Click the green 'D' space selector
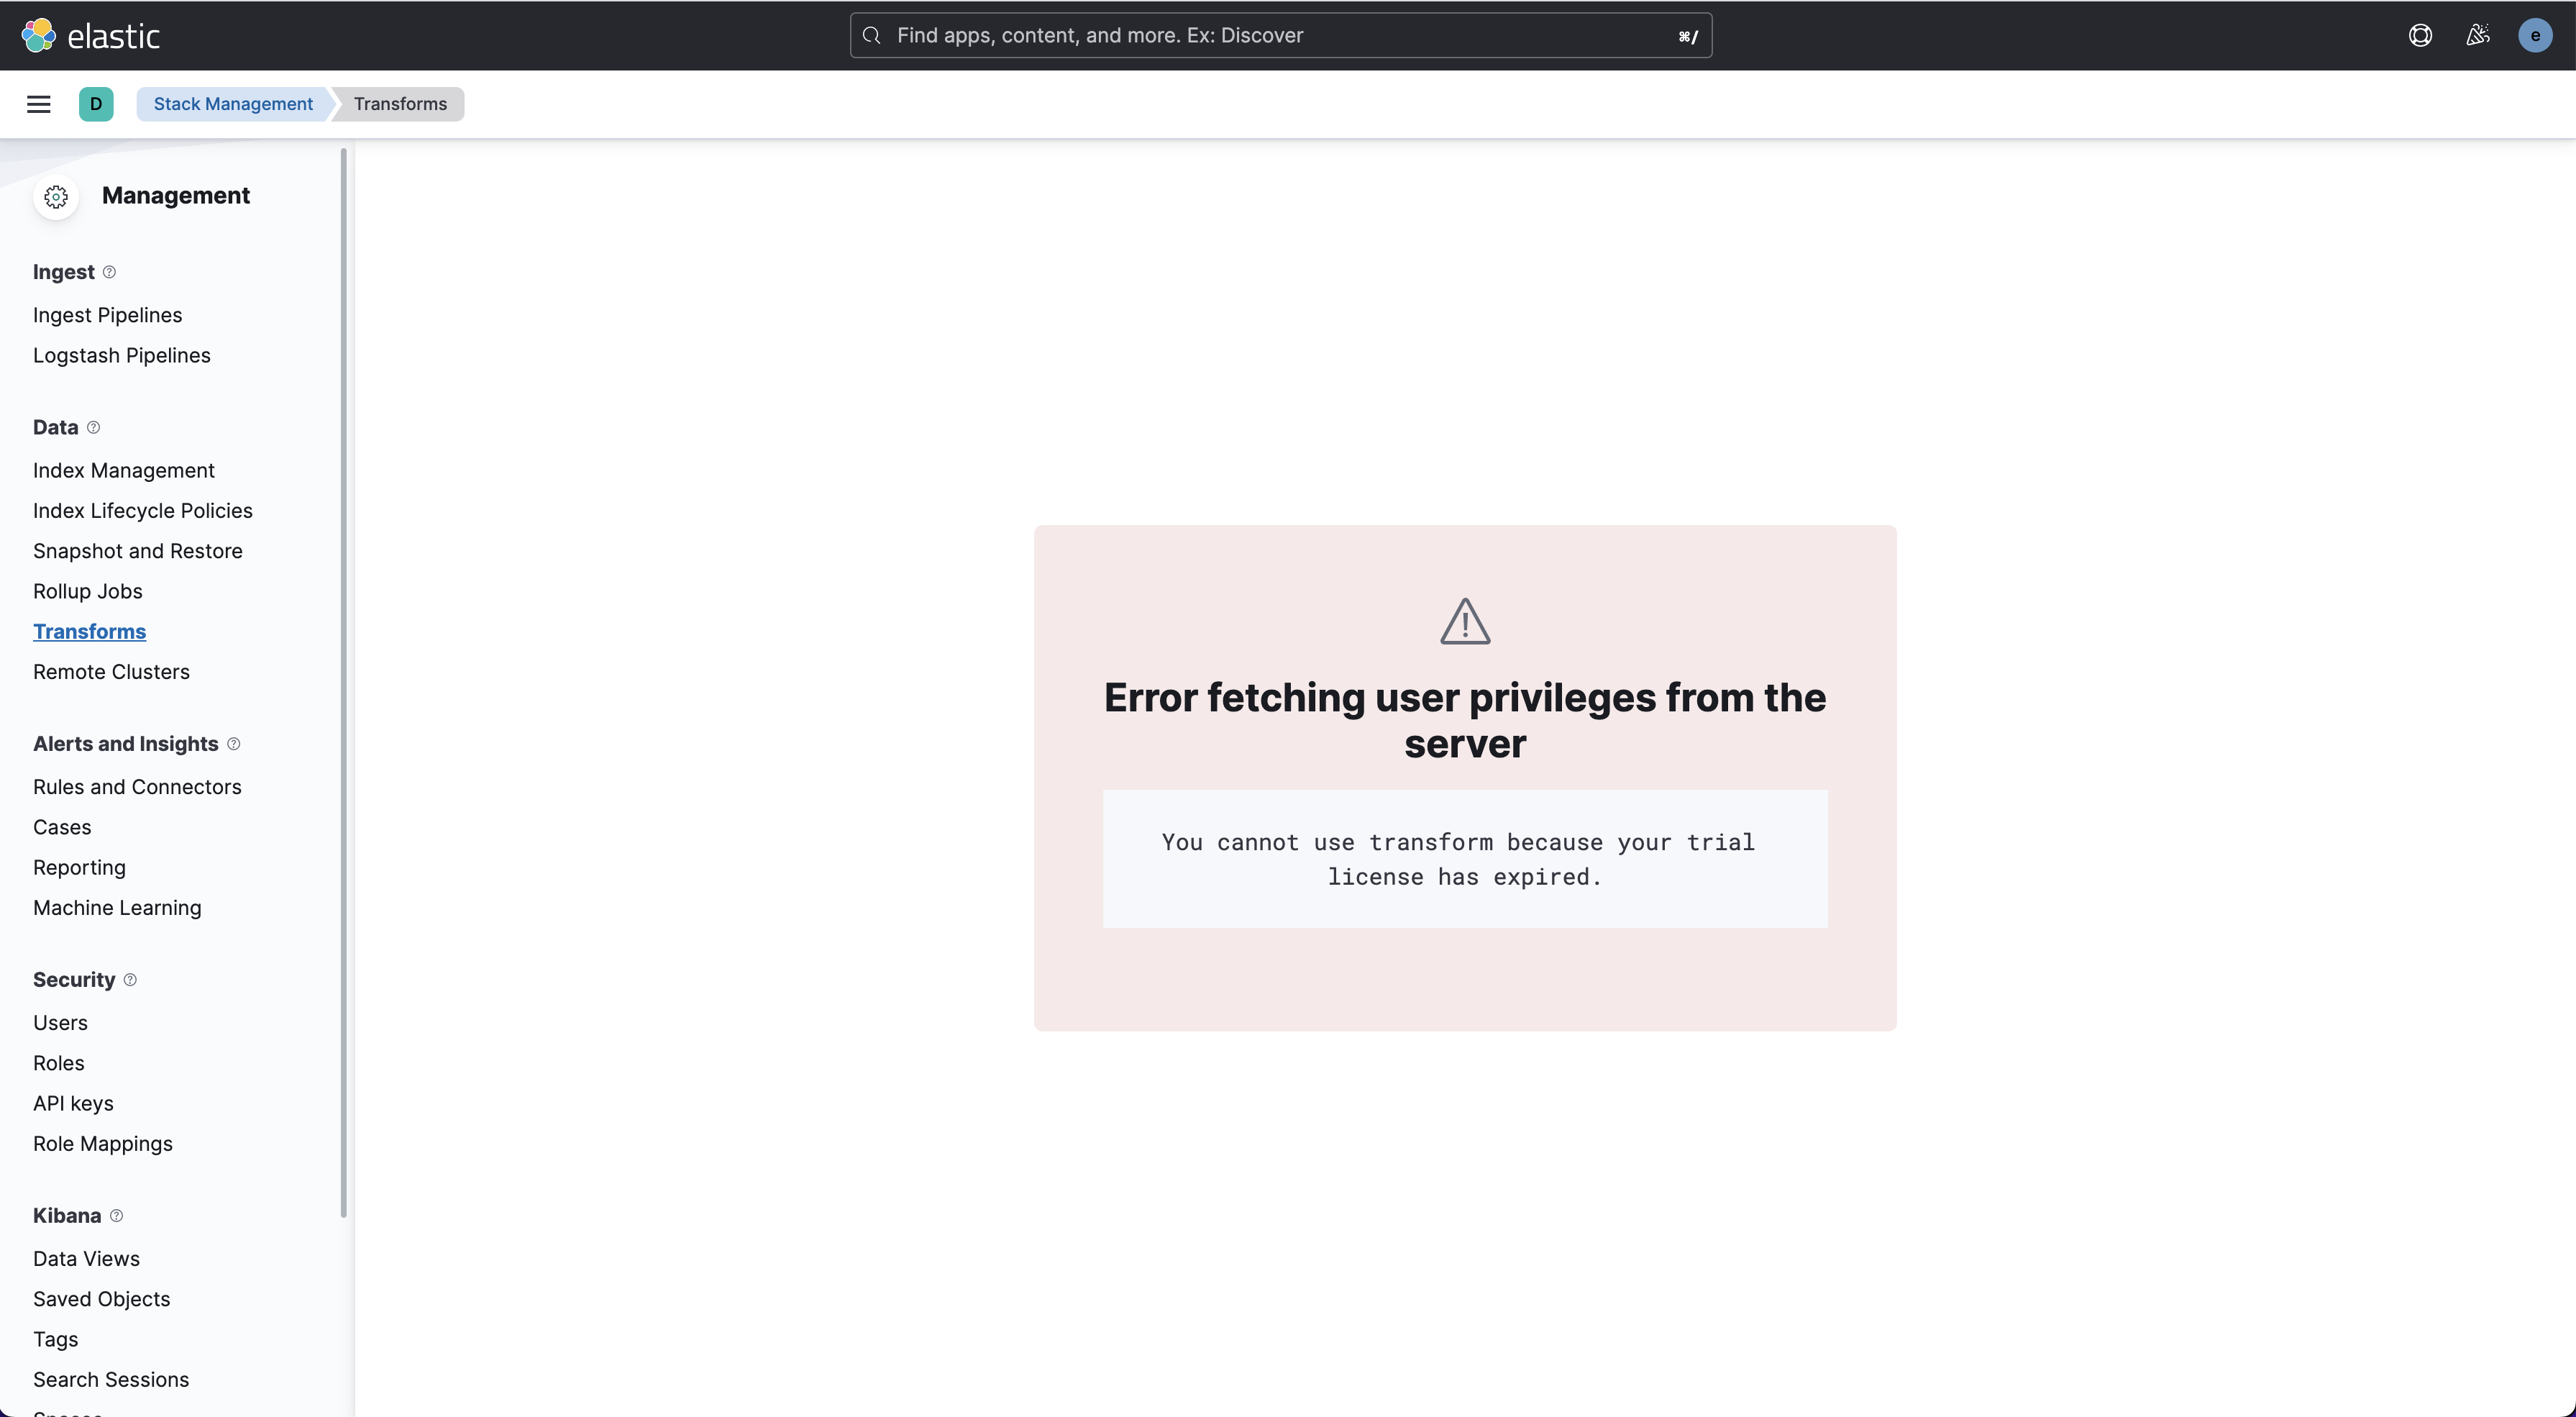 (96, 104)
